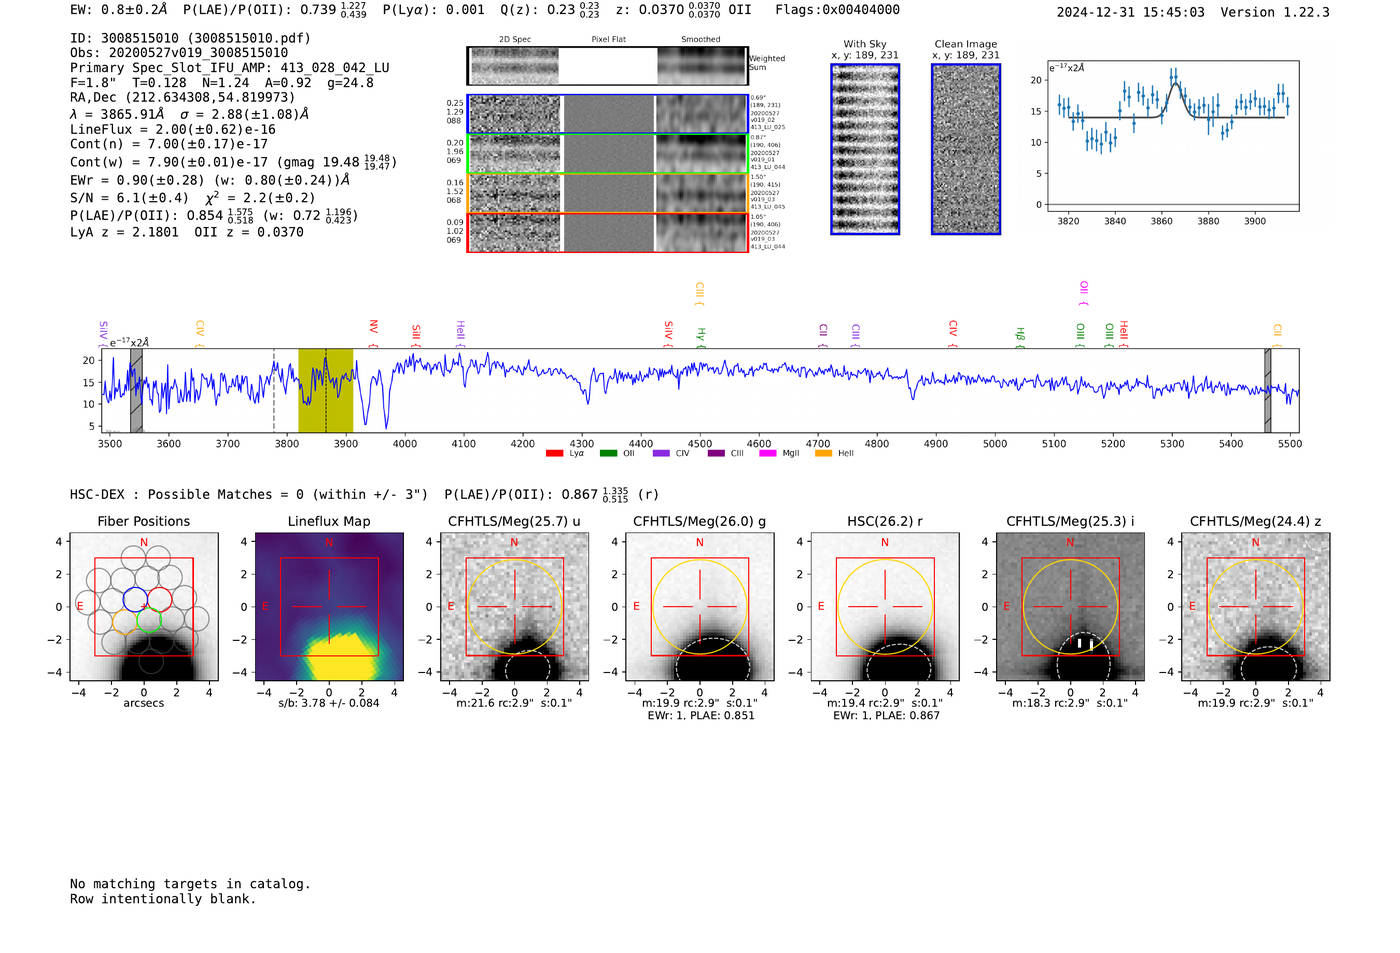1400x953 pixels.
Task: Click the orange HeII legend swatch
Action: coord(824,454)
